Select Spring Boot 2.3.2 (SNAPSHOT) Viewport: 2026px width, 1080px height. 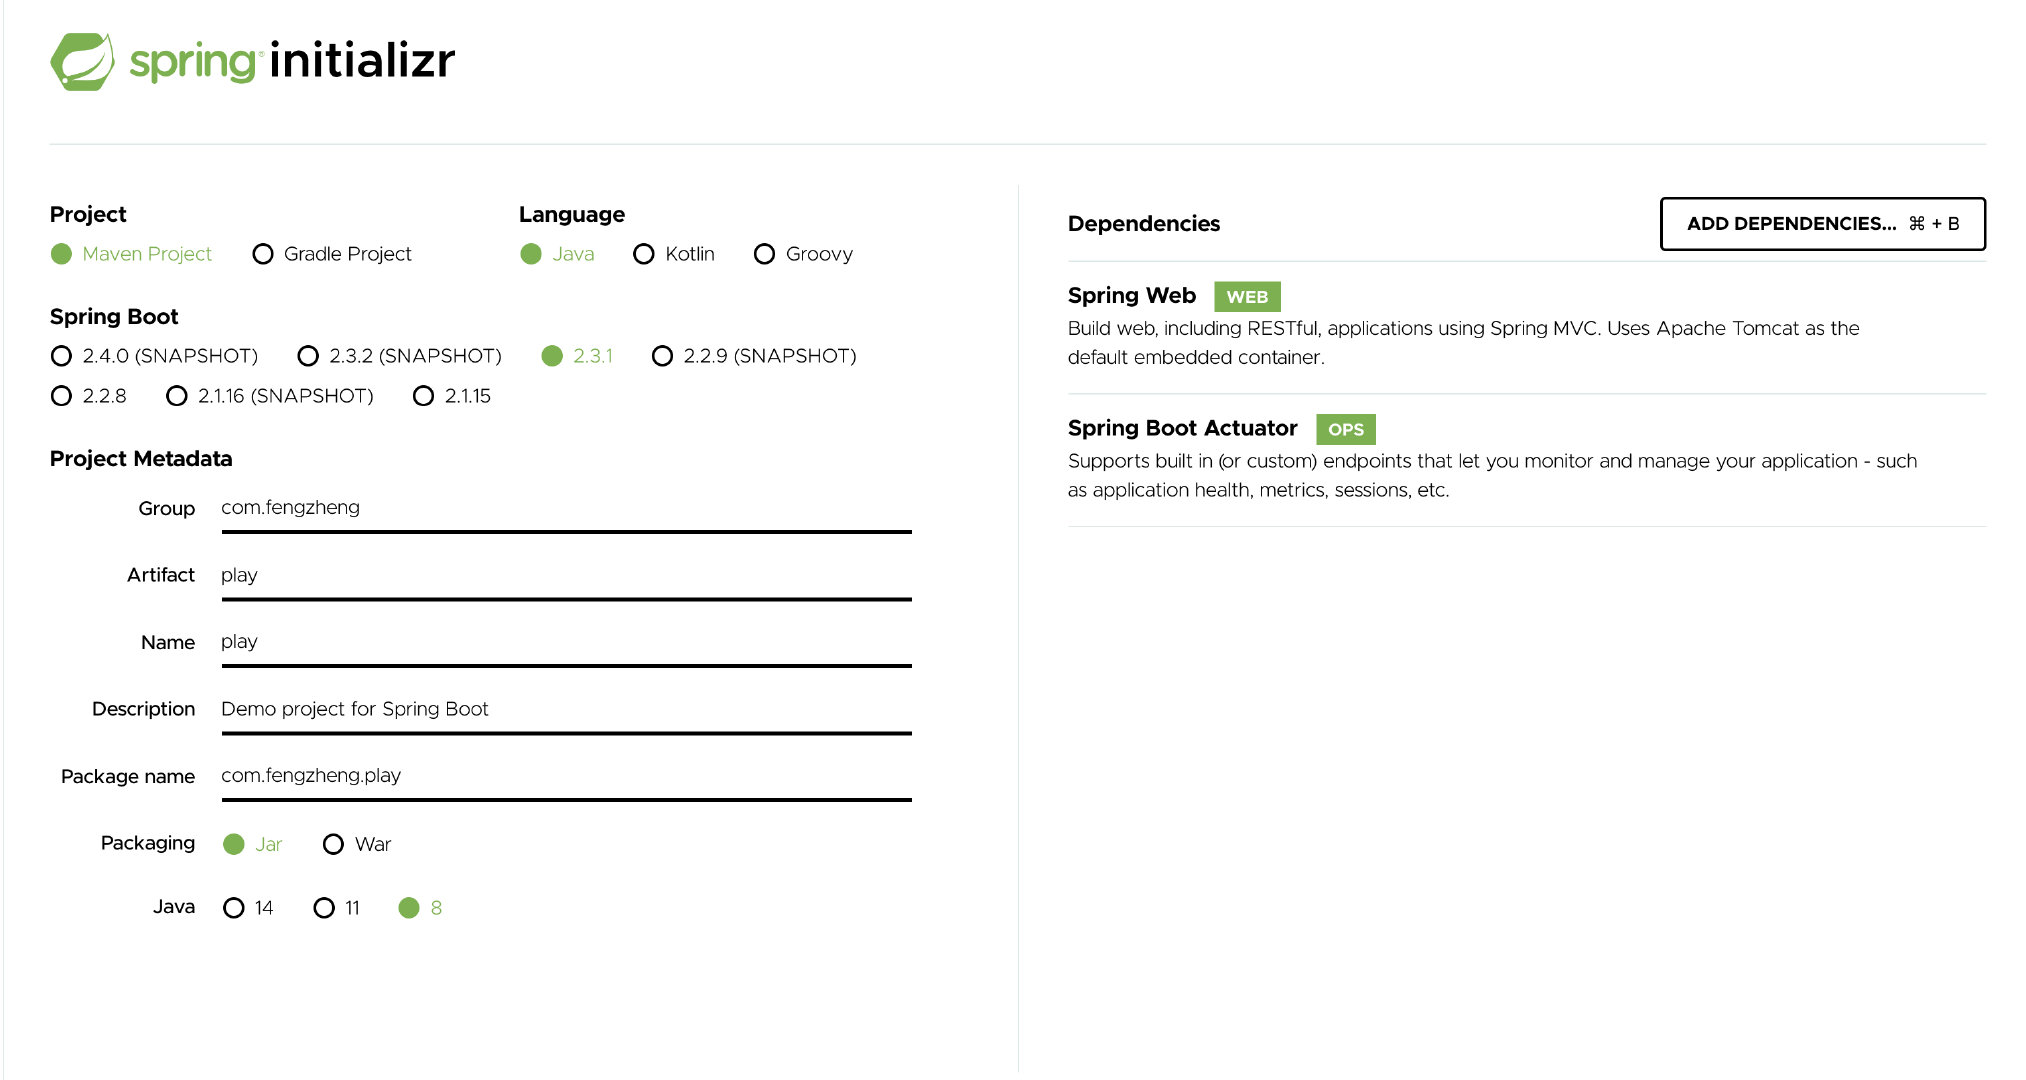[x=309, y=356]
